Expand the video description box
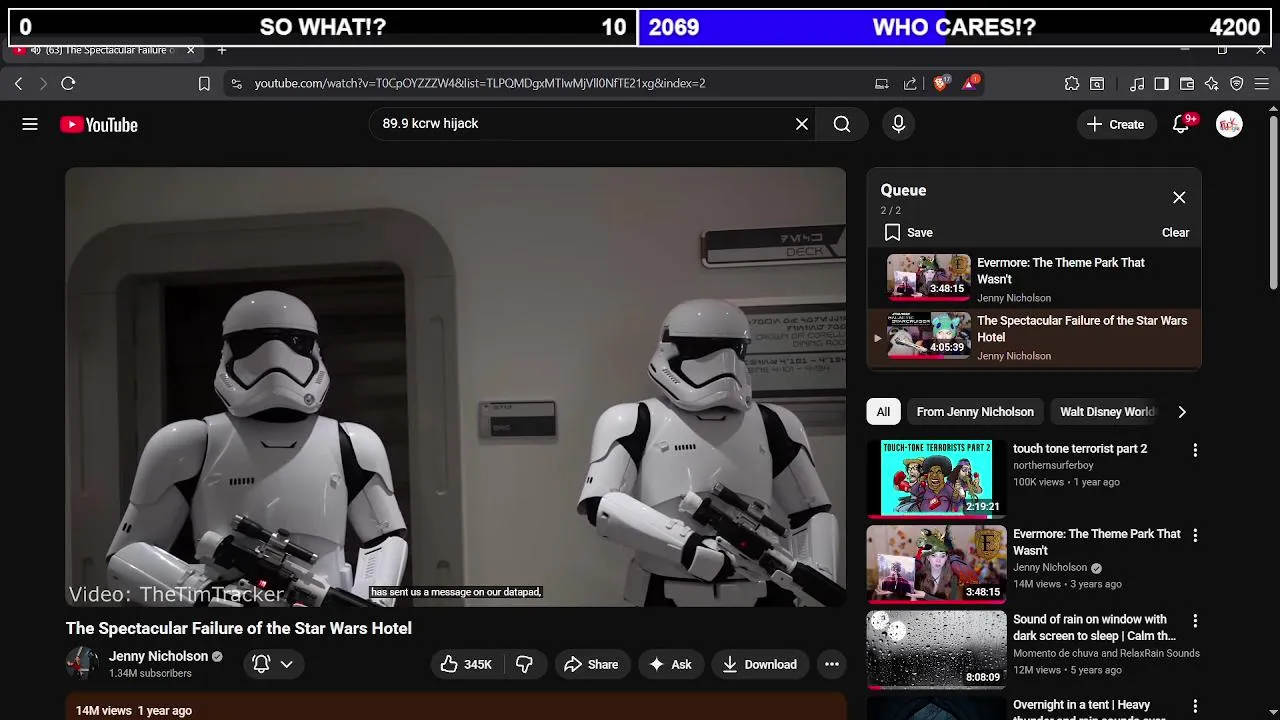The height and width of the screenshot is (720, 1280). pos(456,707)
